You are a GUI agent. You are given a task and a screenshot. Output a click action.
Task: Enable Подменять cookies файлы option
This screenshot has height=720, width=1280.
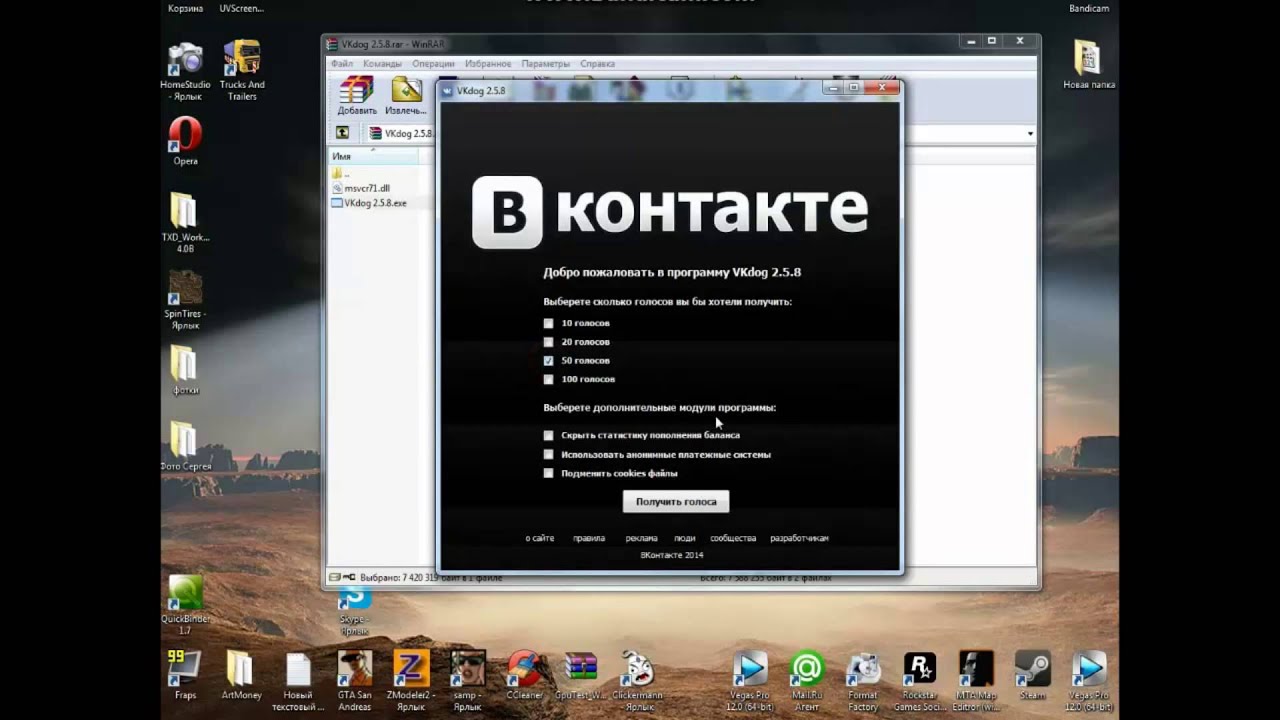(x=548, y=473)
